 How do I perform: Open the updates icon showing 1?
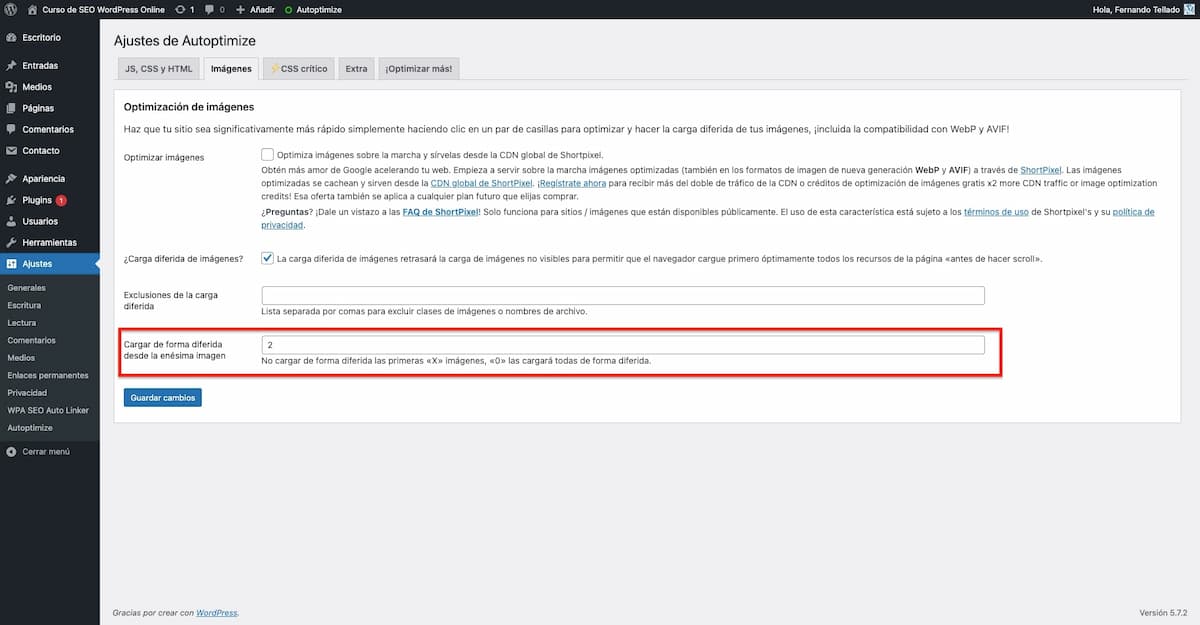pyautogui.click(x=180, y=9)
